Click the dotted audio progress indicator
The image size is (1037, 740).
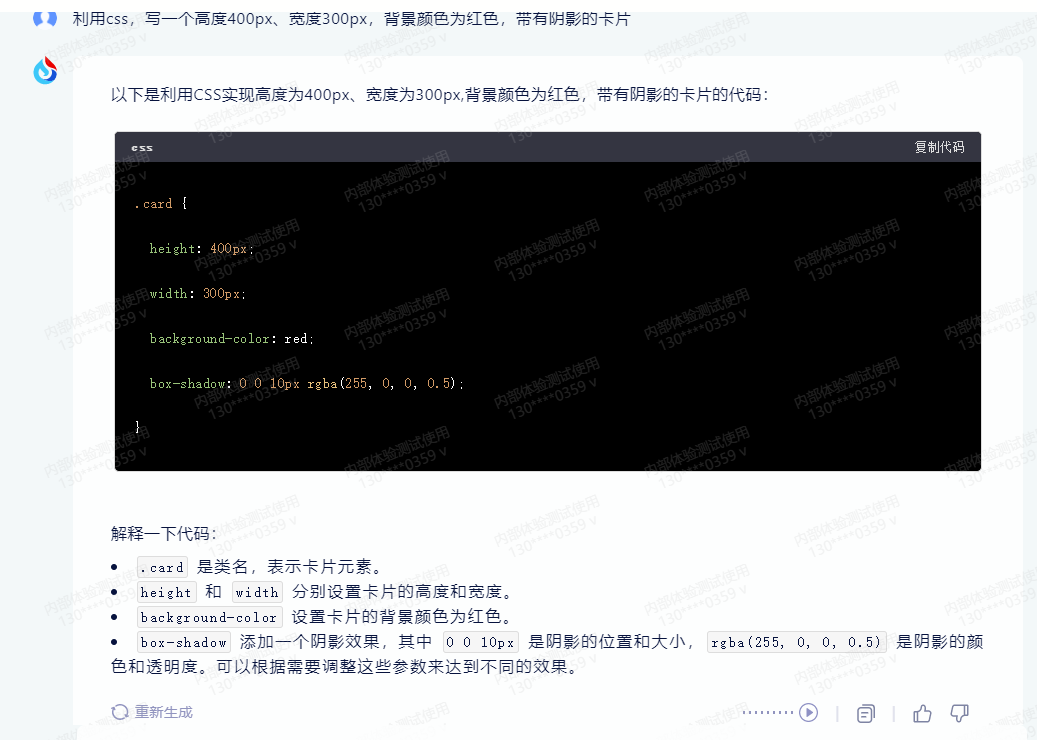(x=768, y=713)
